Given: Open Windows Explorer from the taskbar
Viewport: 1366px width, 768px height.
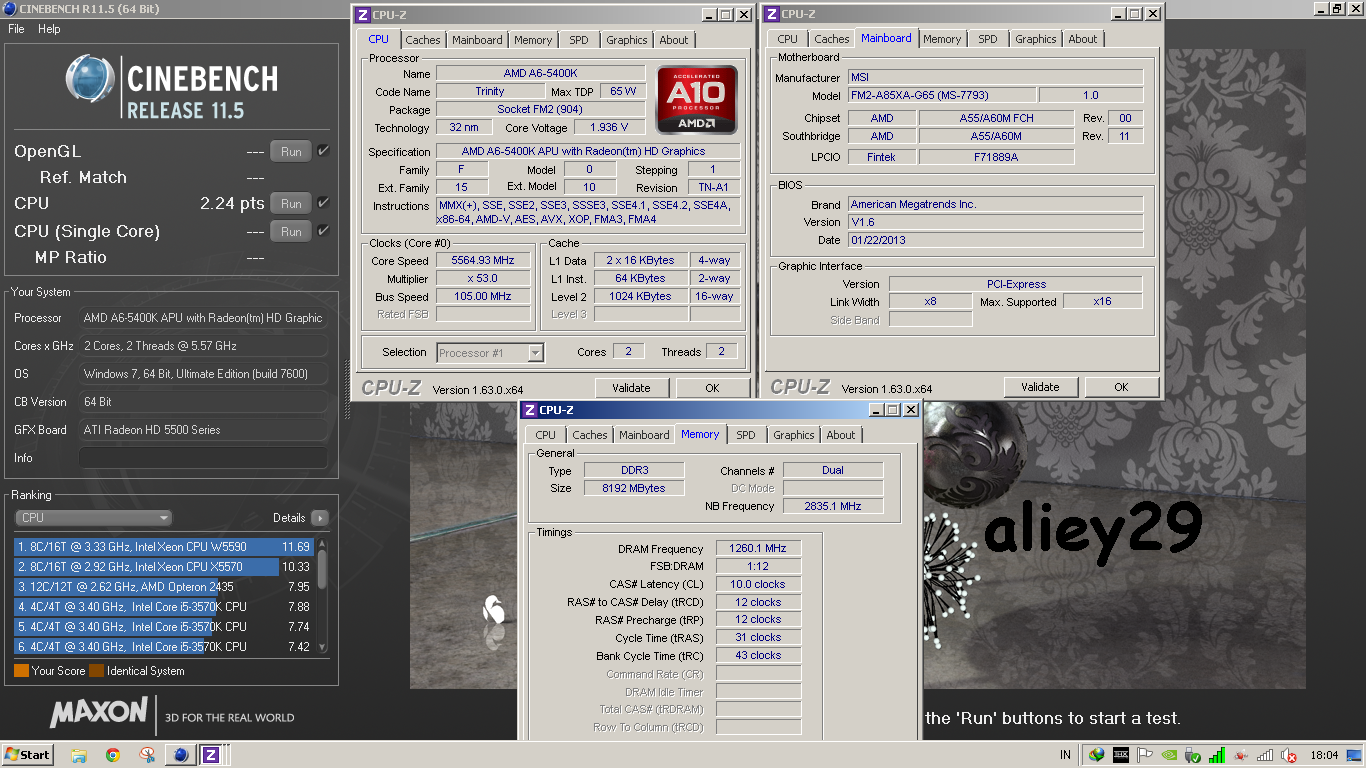Looking at the screenshot, I should 79,755.
